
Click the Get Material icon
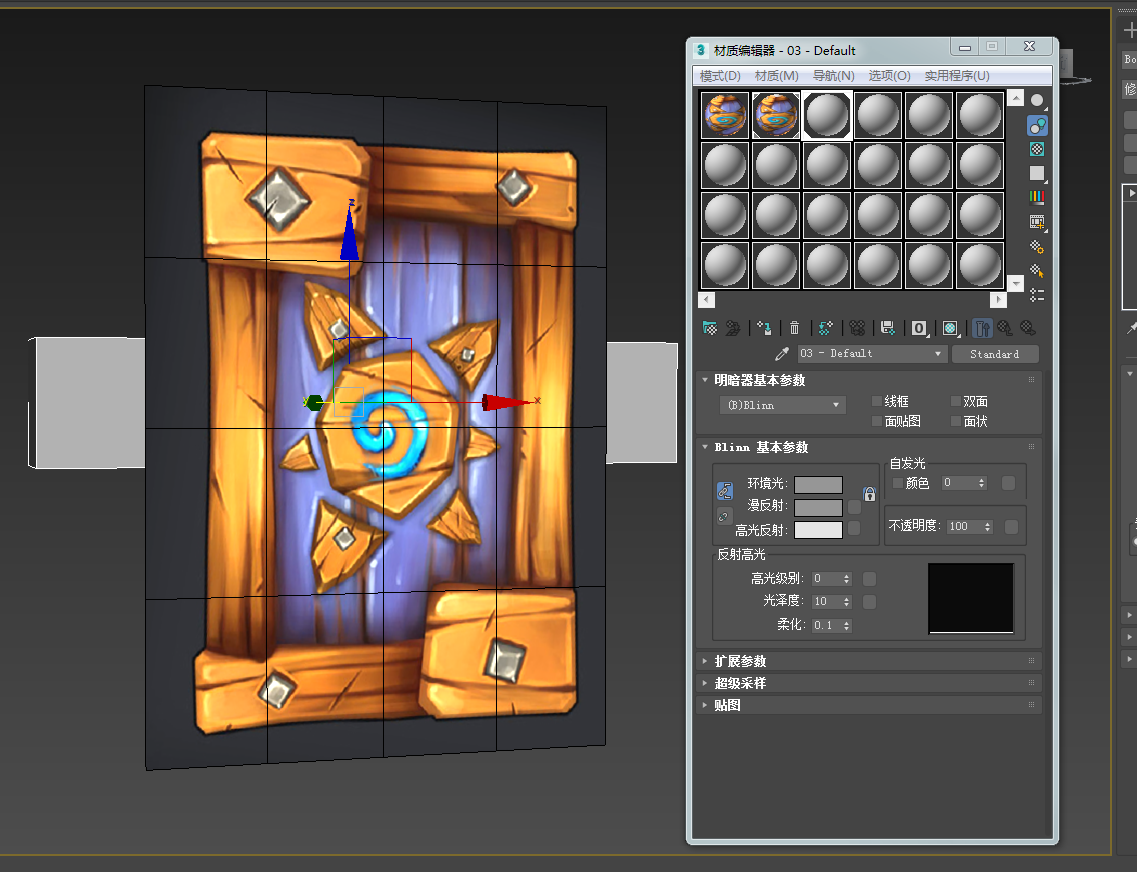(x=710, y=328)
